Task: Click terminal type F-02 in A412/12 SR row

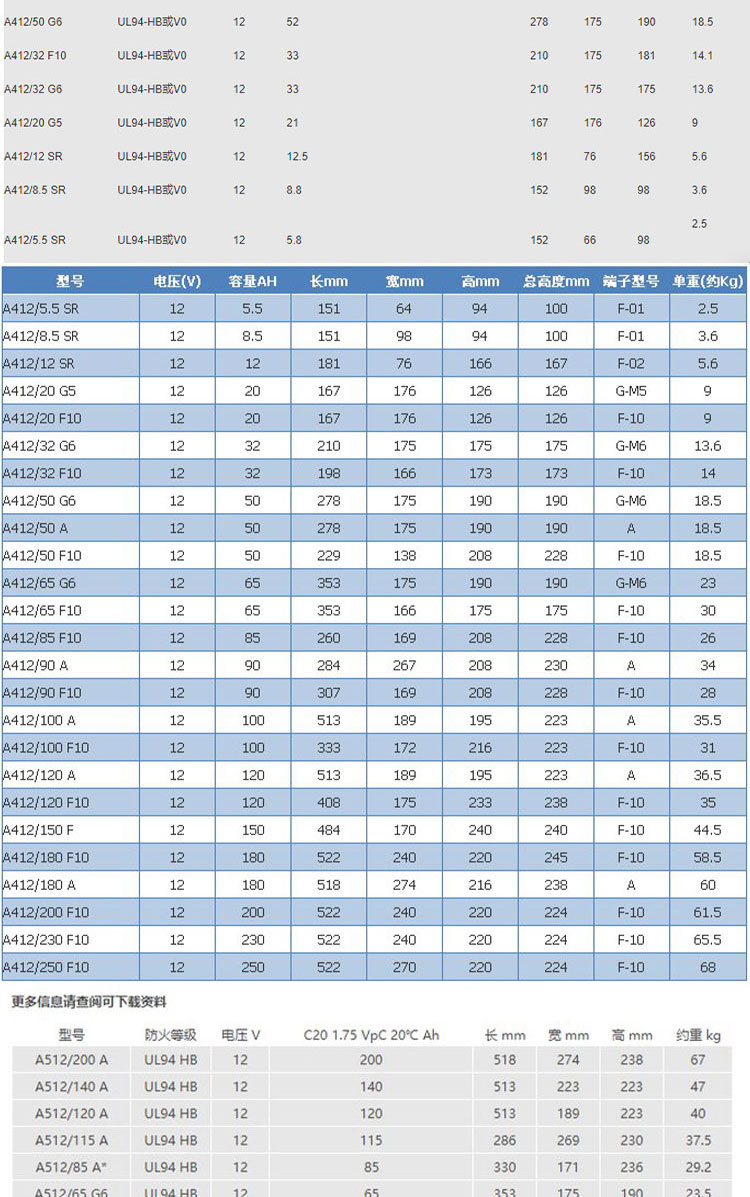Action: 631,363
